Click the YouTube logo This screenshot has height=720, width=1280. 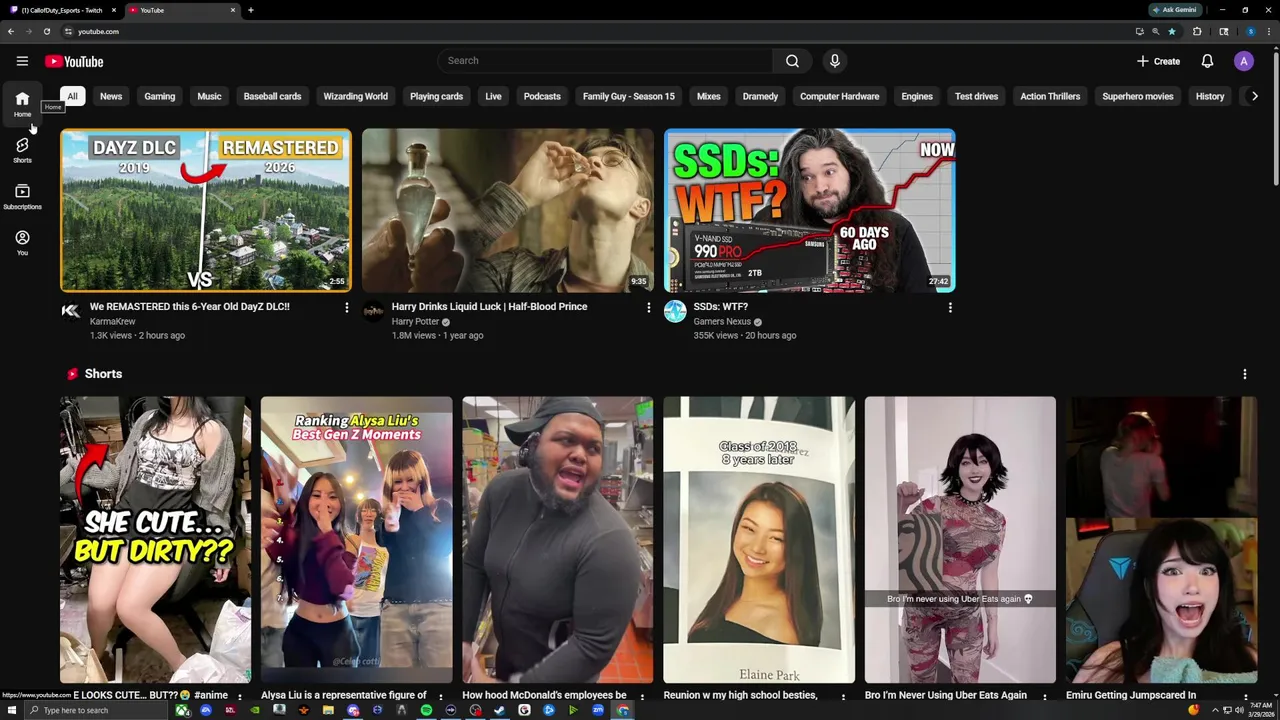tap(74, 61)
